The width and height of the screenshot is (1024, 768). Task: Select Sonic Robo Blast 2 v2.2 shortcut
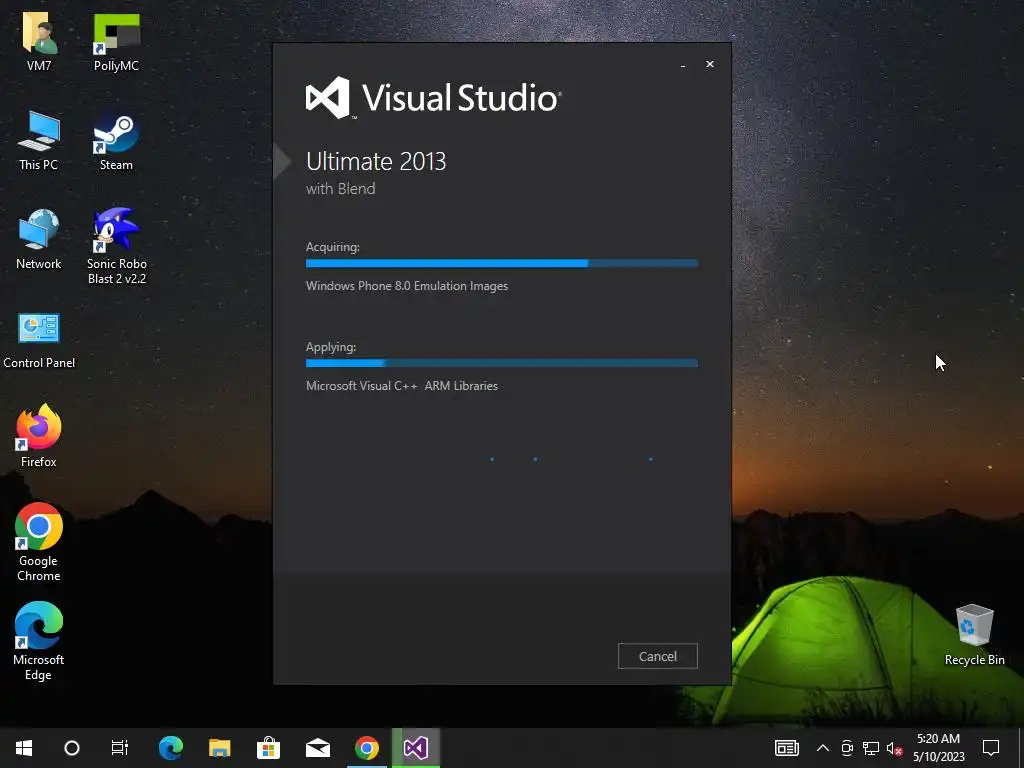click(117, 246)
